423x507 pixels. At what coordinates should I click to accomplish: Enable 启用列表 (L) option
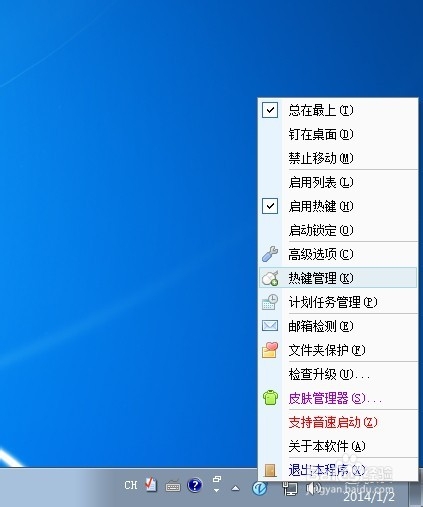[x=338, y=182]
